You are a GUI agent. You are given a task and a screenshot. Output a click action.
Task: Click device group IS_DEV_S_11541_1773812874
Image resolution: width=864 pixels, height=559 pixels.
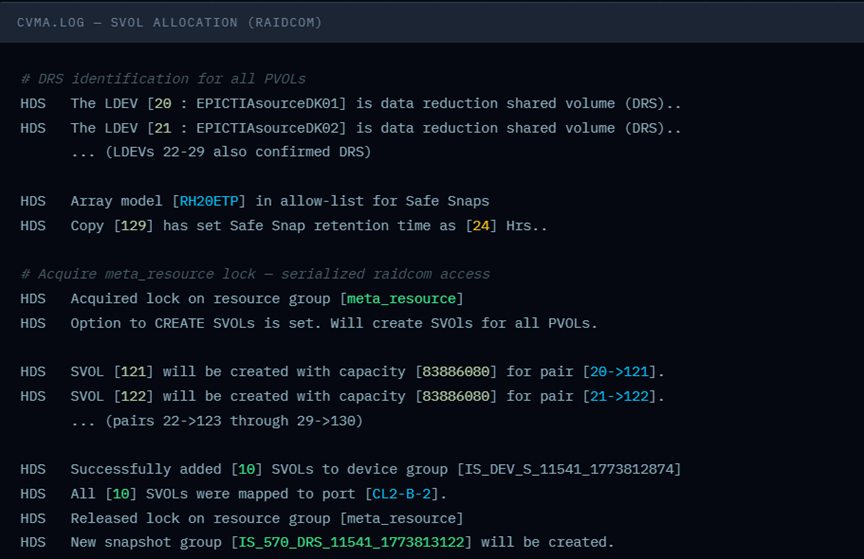(571, 469)
